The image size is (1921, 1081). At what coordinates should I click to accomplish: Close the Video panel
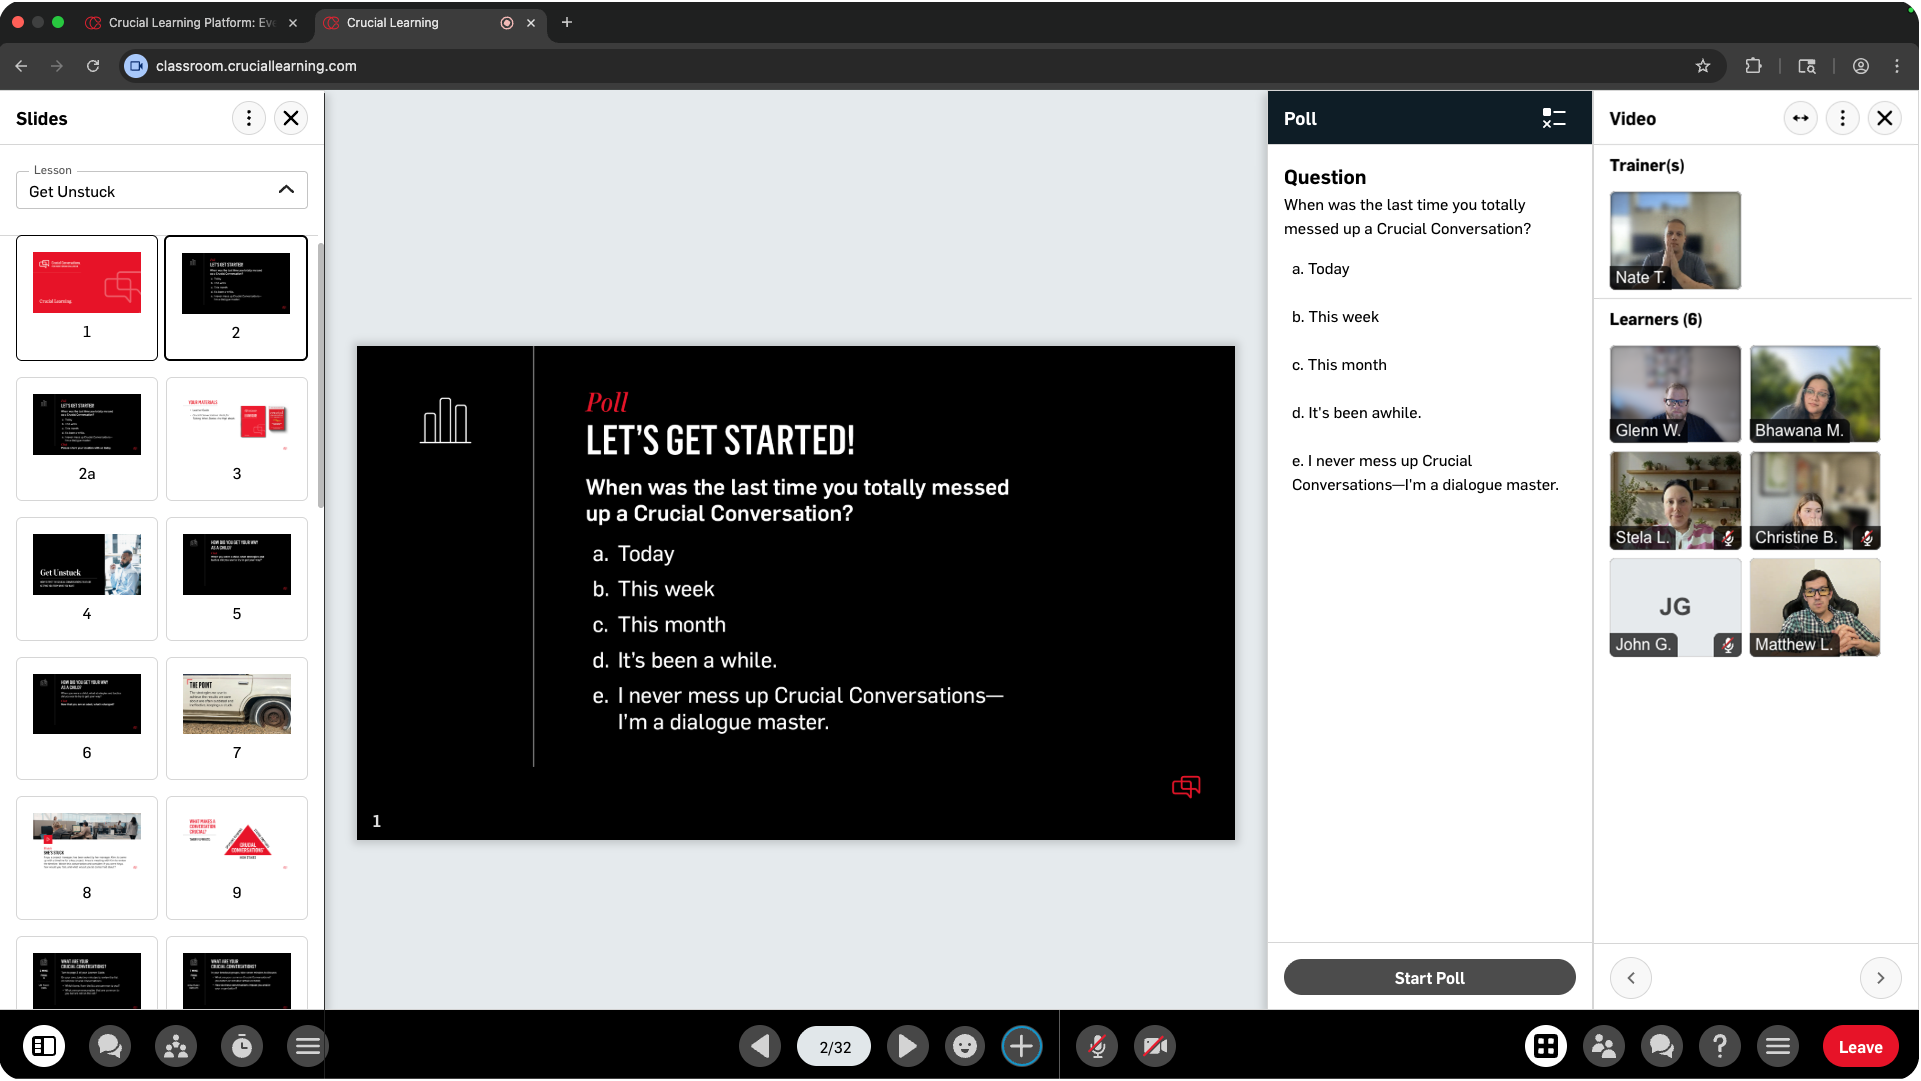(1885, 118)
